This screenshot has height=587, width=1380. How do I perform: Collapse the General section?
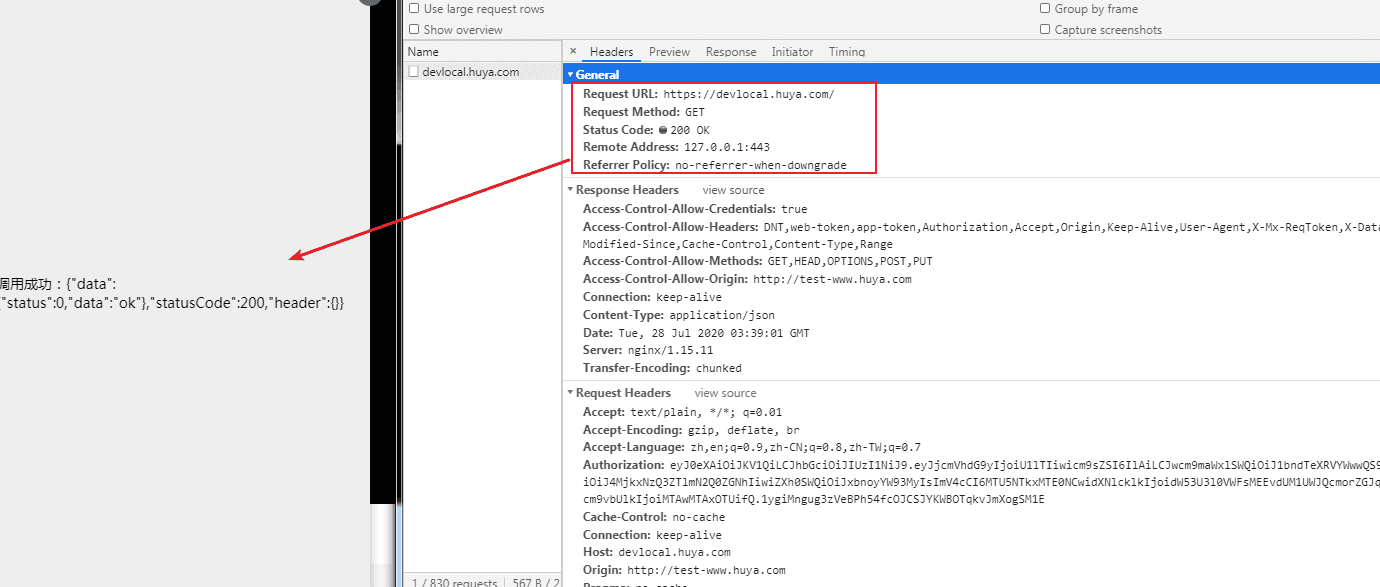pos(570,75)
